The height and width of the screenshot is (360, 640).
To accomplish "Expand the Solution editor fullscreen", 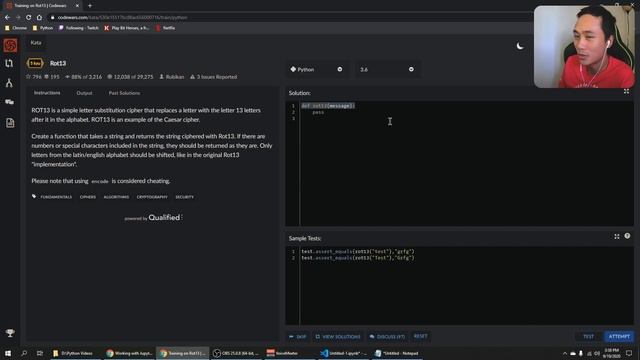I will [626, 91].
